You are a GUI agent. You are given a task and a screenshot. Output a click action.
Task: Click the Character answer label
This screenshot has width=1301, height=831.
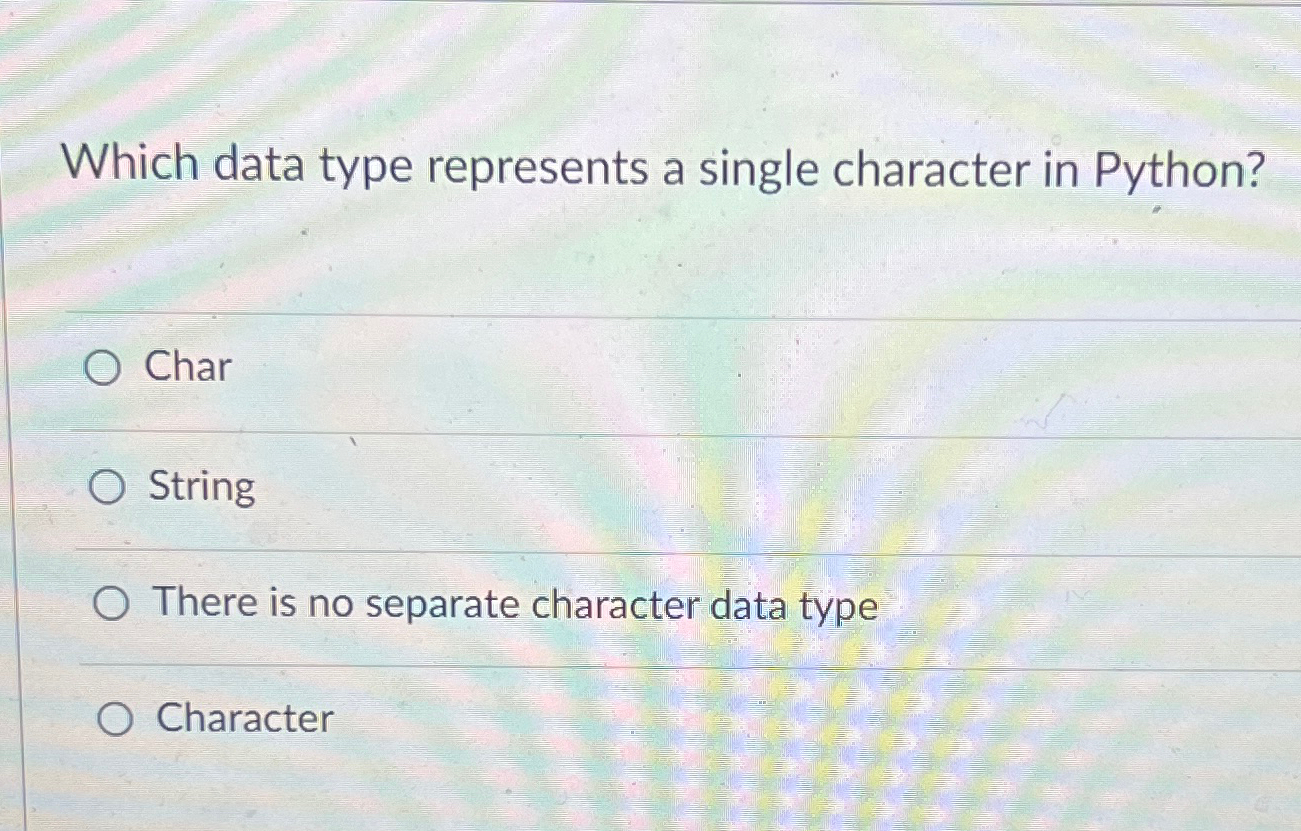(247, 719)
